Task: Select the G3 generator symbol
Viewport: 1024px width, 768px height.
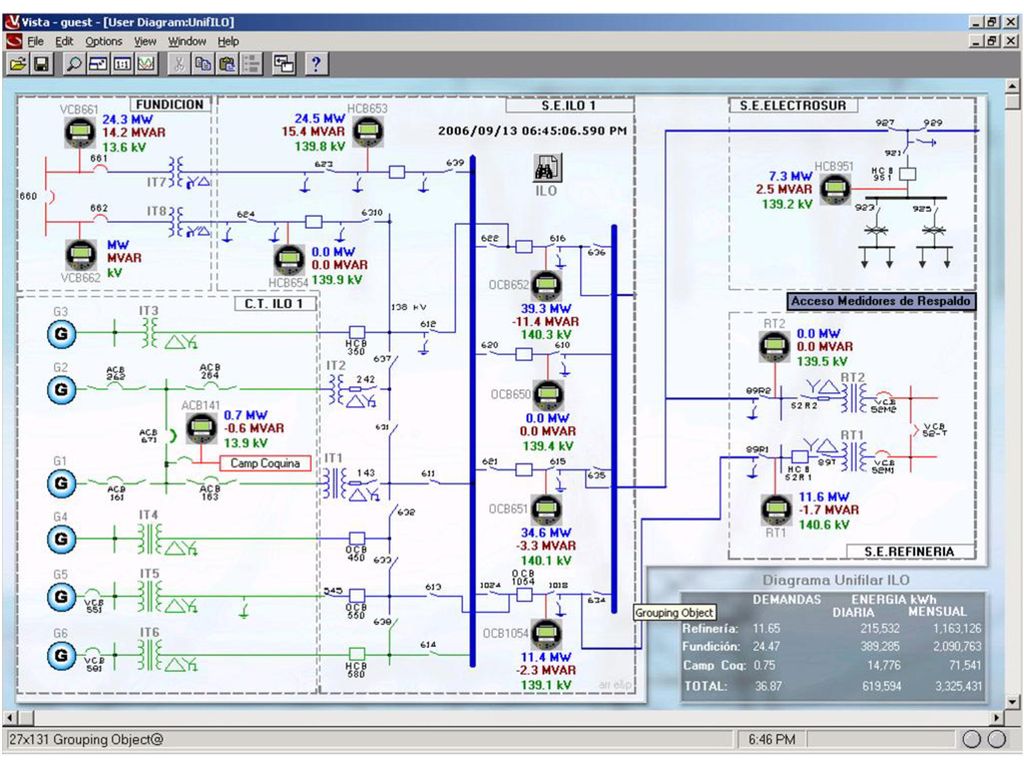Action: click(x=61, y=334)
